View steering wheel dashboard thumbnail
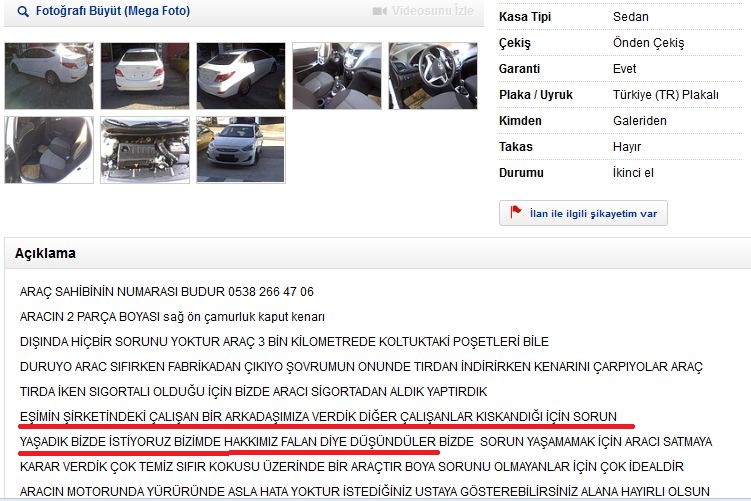751x501 pixels. 433,76
